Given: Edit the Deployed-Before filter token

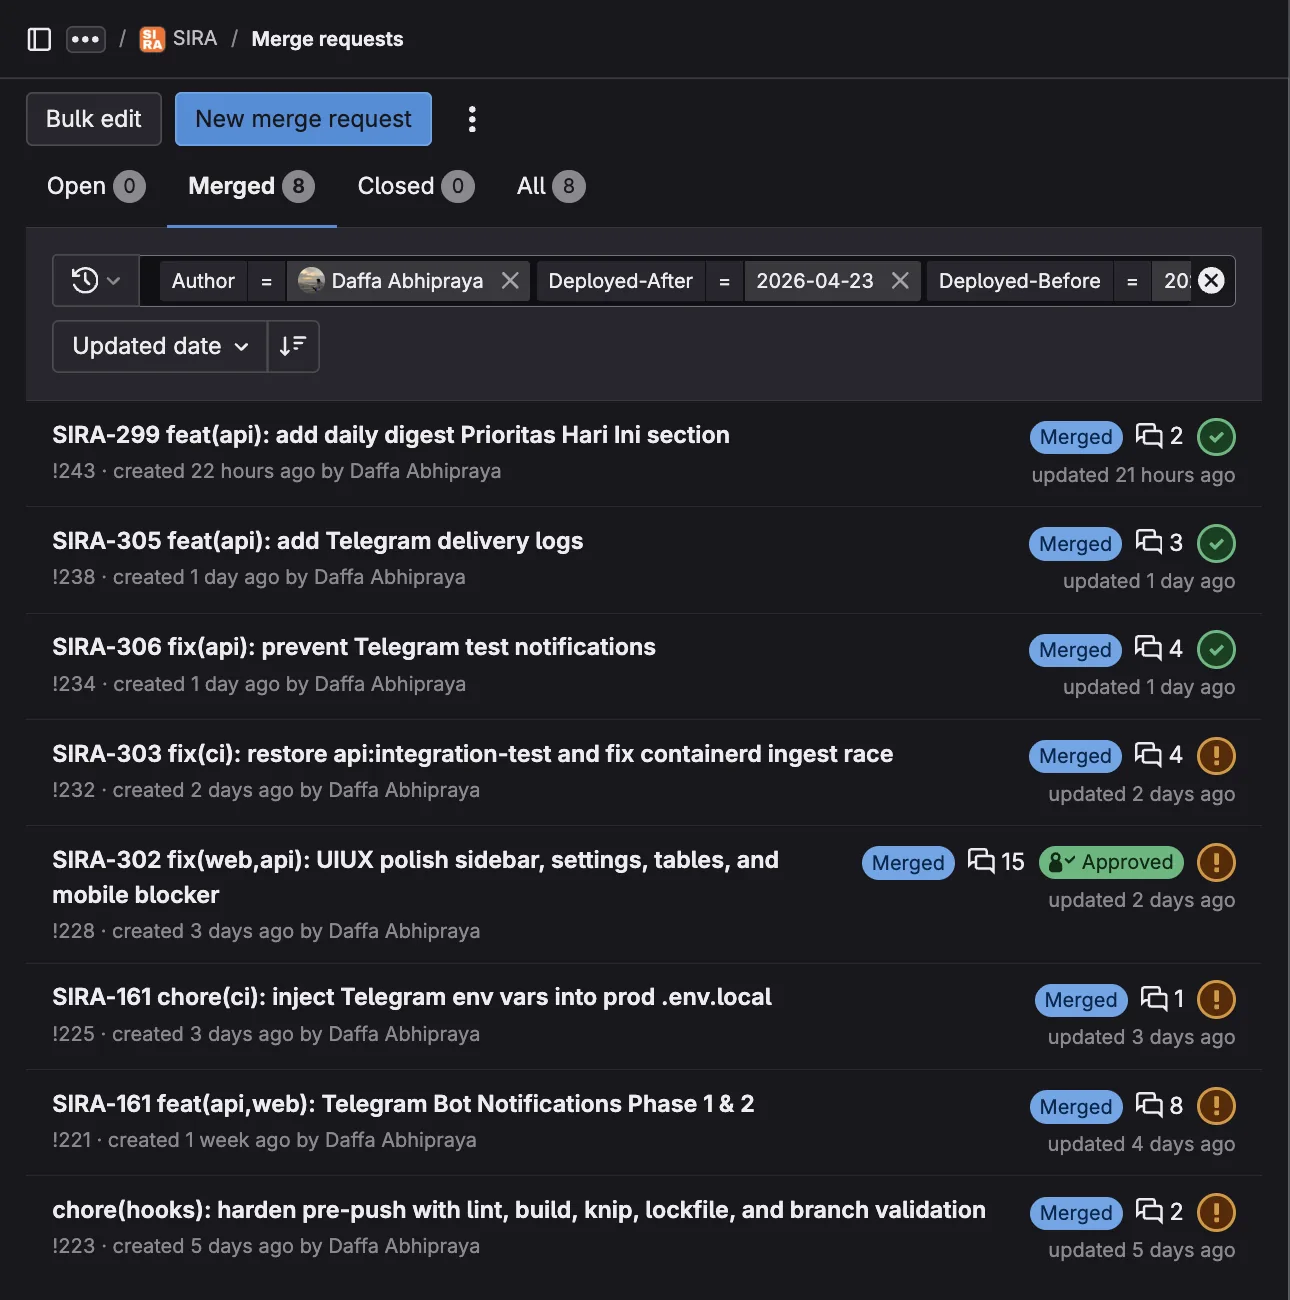Looking at the screenshot, I should pos(1019,281).
